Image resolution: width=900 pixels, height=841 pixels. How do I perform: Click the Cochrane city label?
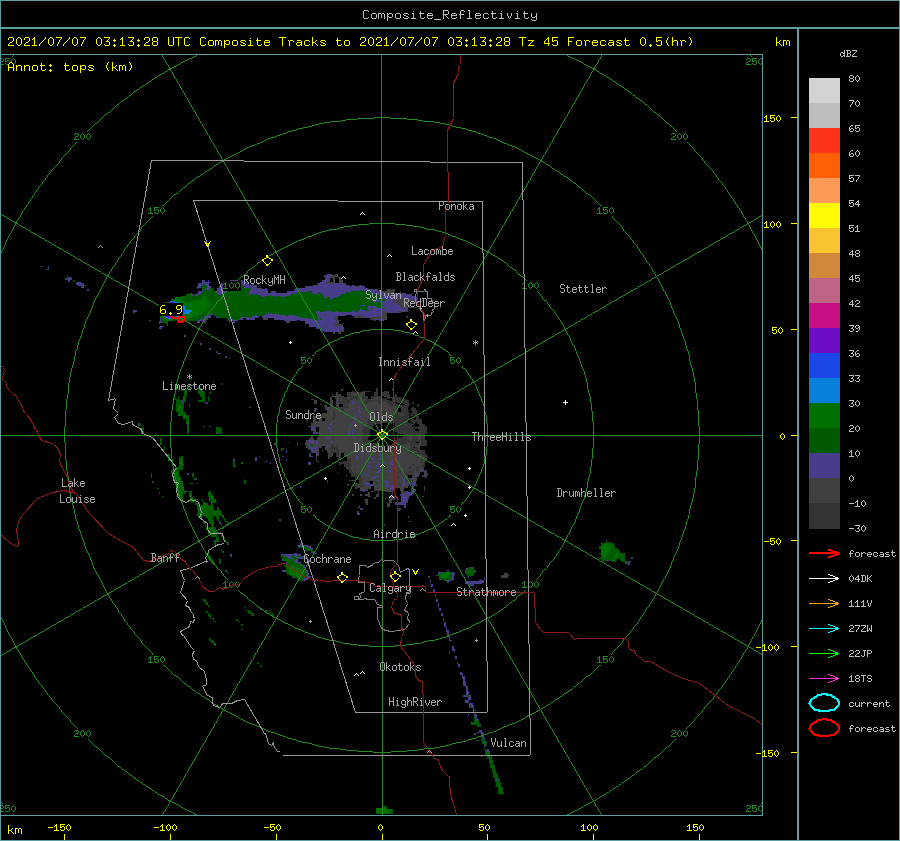pyautogui.click(x=327, y=559)
